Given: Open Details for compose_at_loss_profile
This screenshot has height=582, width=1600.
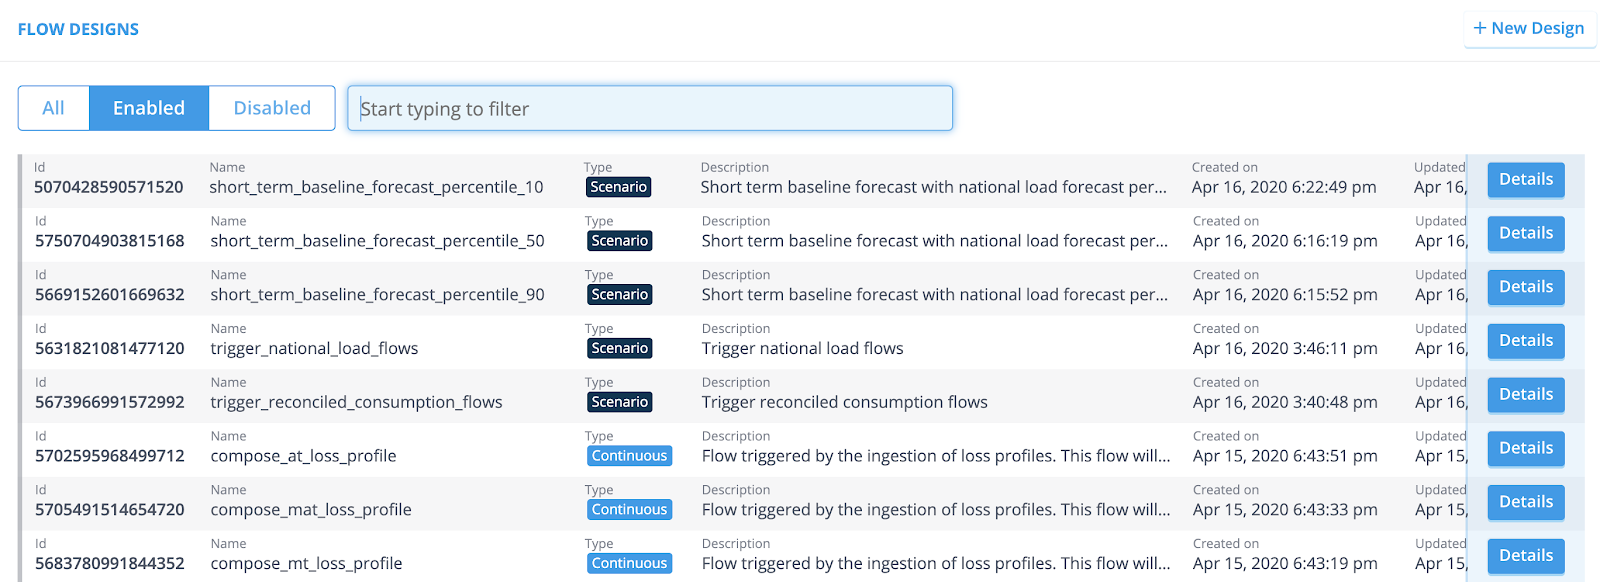Looking at the screenshot, I should click(1525, 449).
